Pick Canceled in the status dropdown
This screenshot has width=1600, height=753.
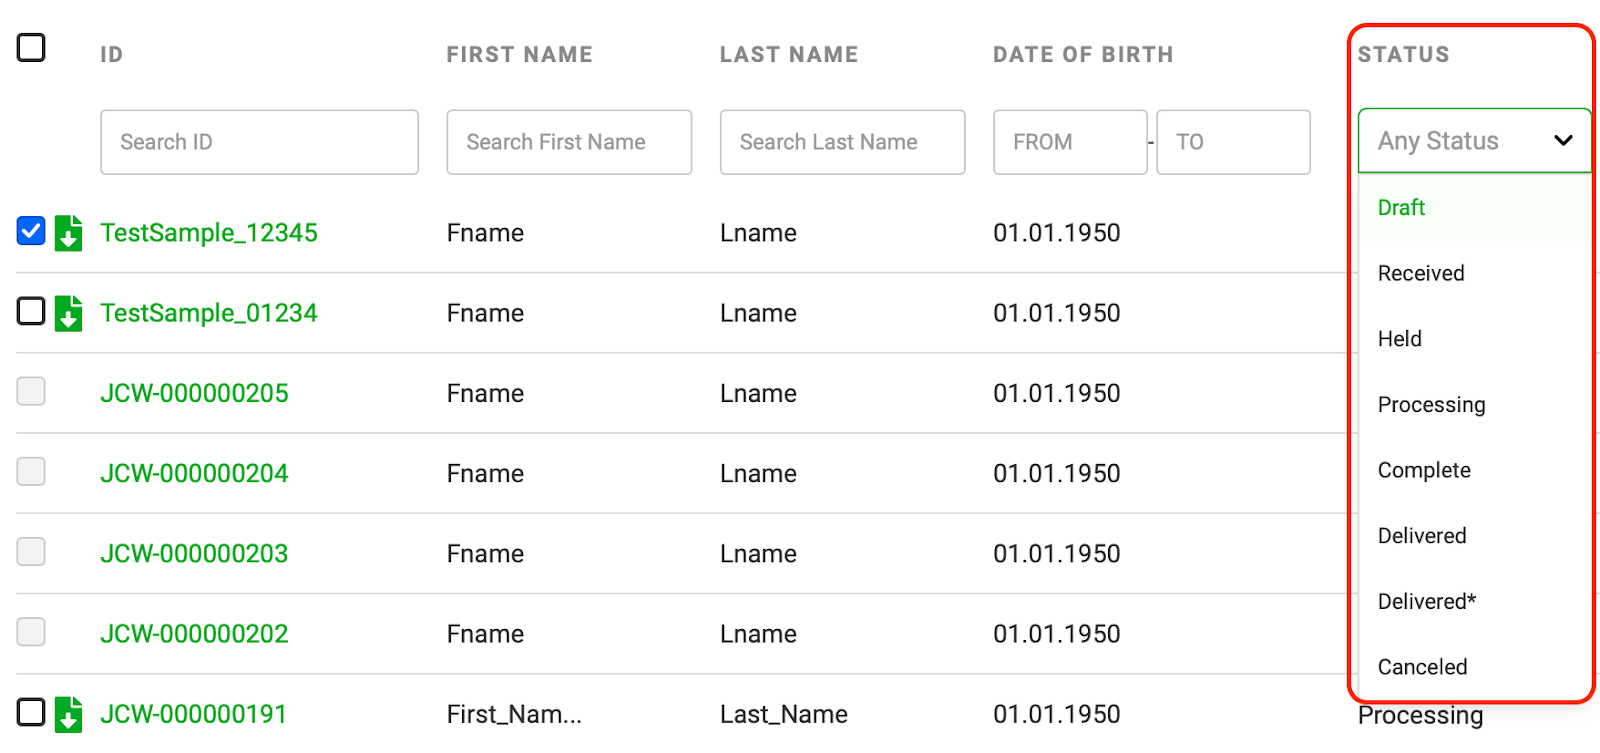point(1422,667)
